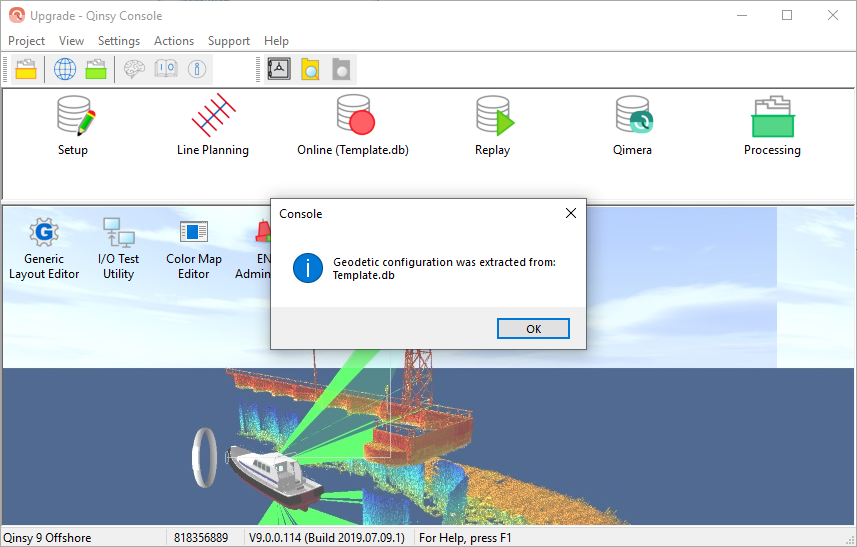Click 'For Help, press F1' status text
The height and width of the screenshot is (547, 857).
(x=465, y=538)
